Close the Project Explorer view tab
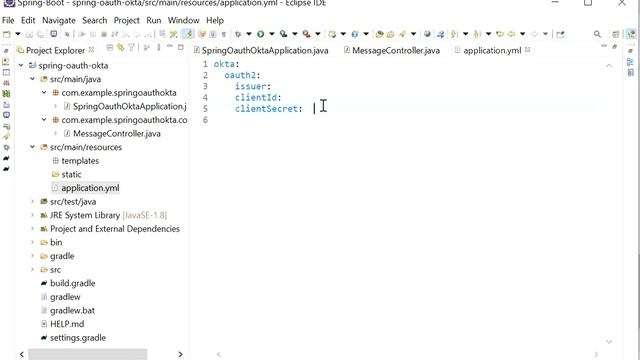Image resolution: width=640 pixels, height=360 pixels. (x=91, y=50)
